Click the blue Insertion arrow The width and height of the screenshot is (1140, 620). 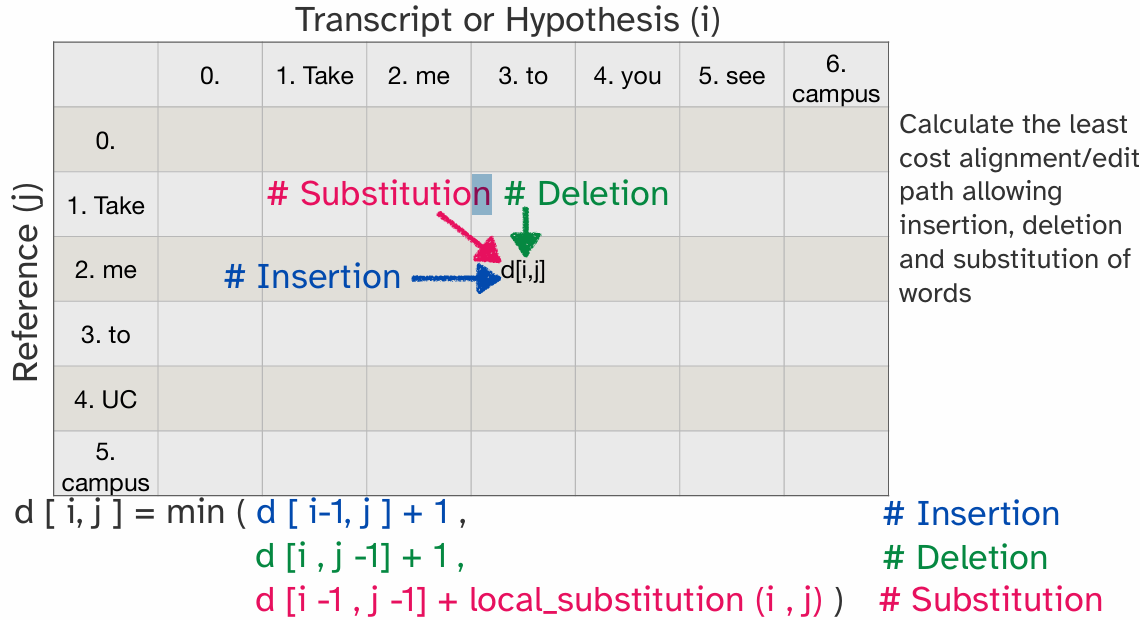coord(457,278)
